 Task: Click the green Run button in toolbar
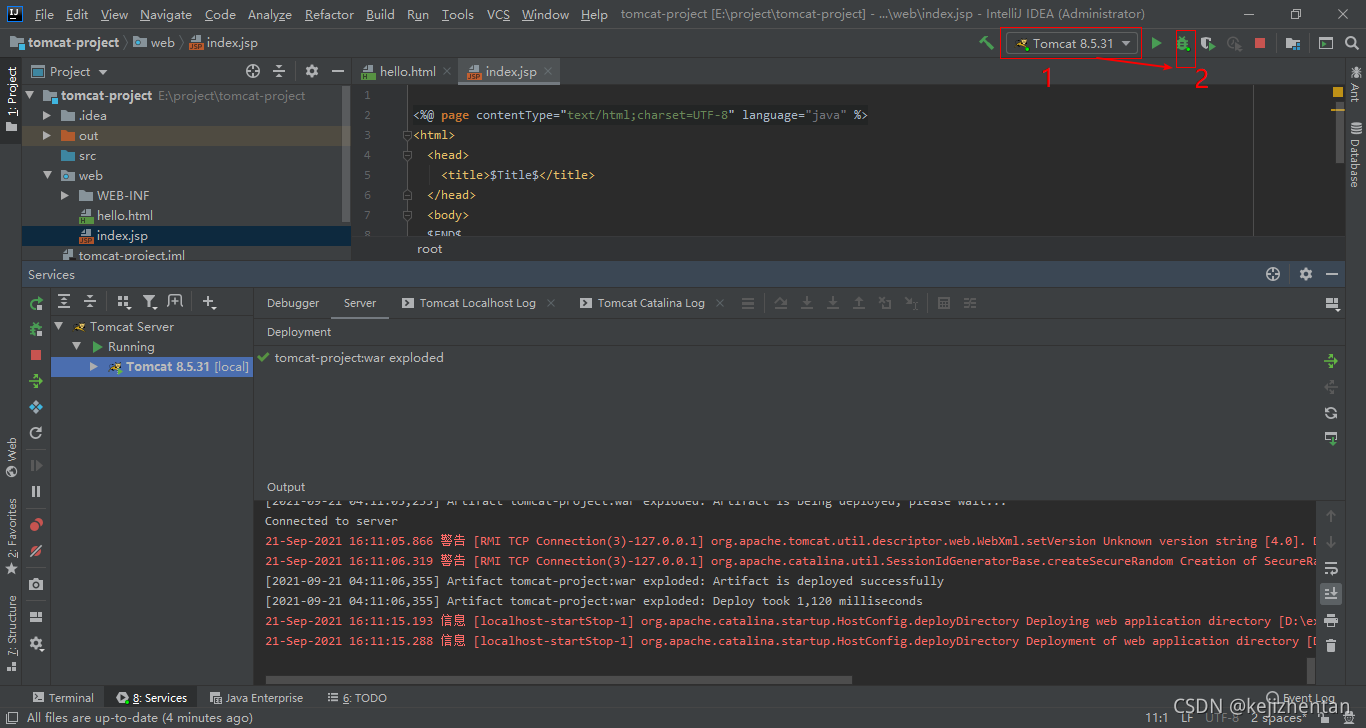pyautogui.click(x=1156, y=43)
